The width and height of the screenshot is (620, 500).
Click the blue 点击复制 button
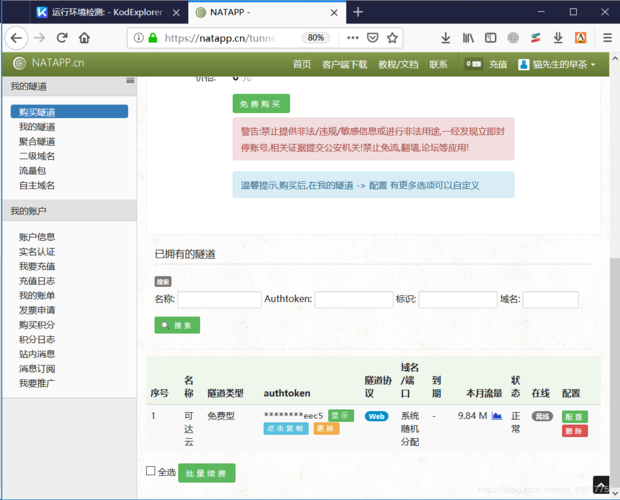(286, 428)
